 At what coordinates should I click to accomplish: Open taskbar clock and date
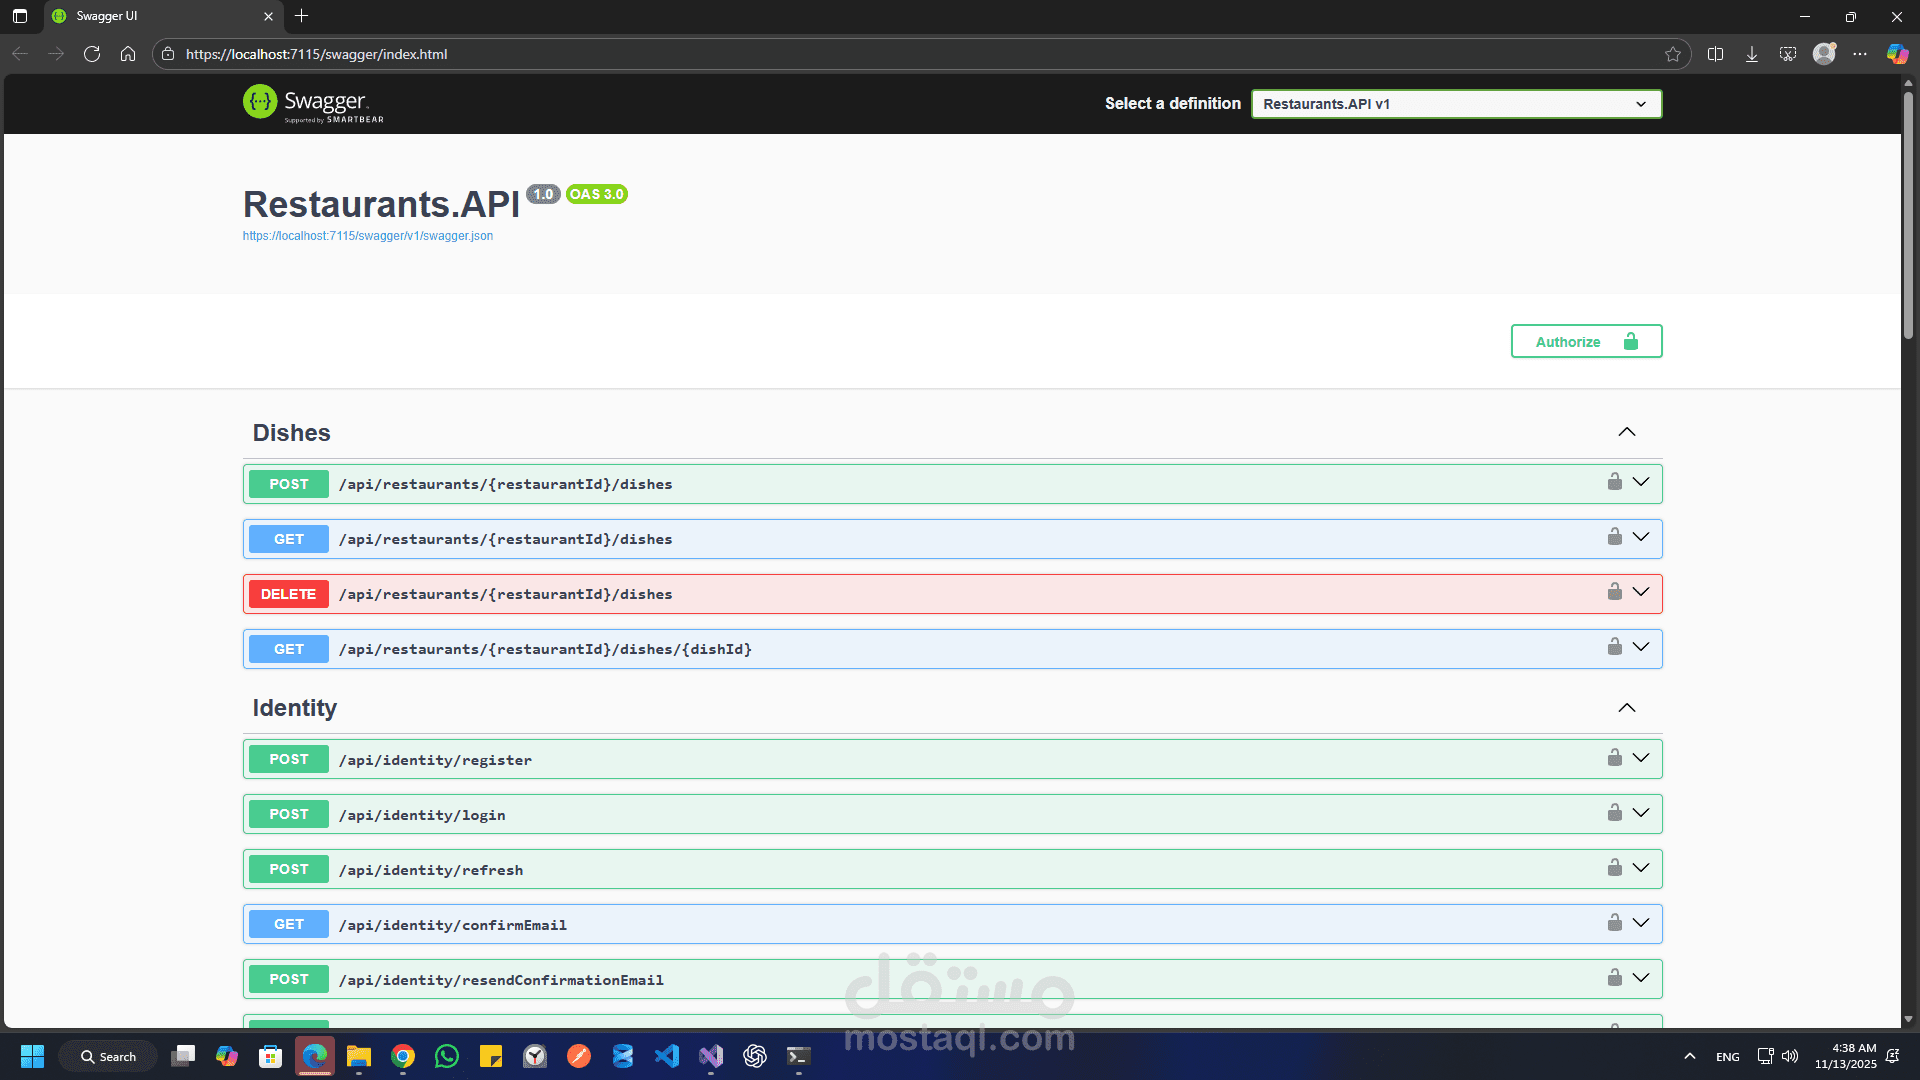pos(1846,1056)
